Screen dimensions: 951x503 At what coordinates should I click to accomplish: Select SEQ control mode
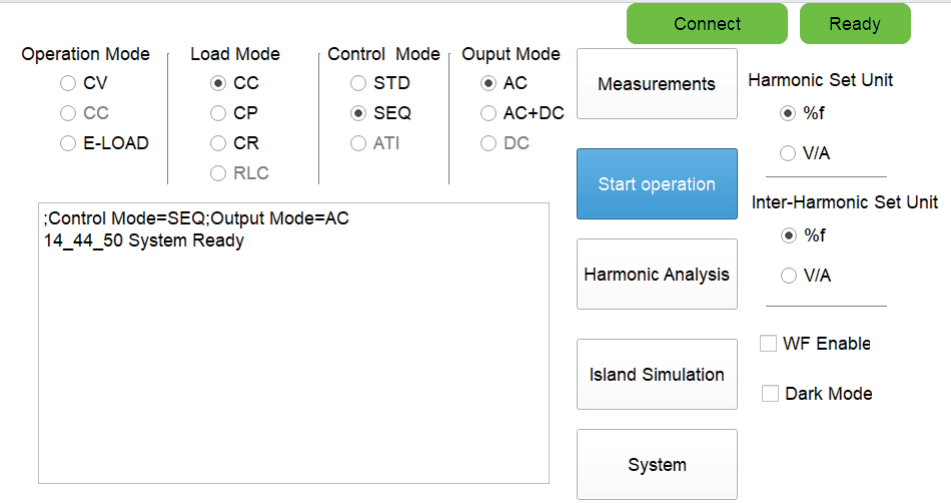click(x=358, y=114)
